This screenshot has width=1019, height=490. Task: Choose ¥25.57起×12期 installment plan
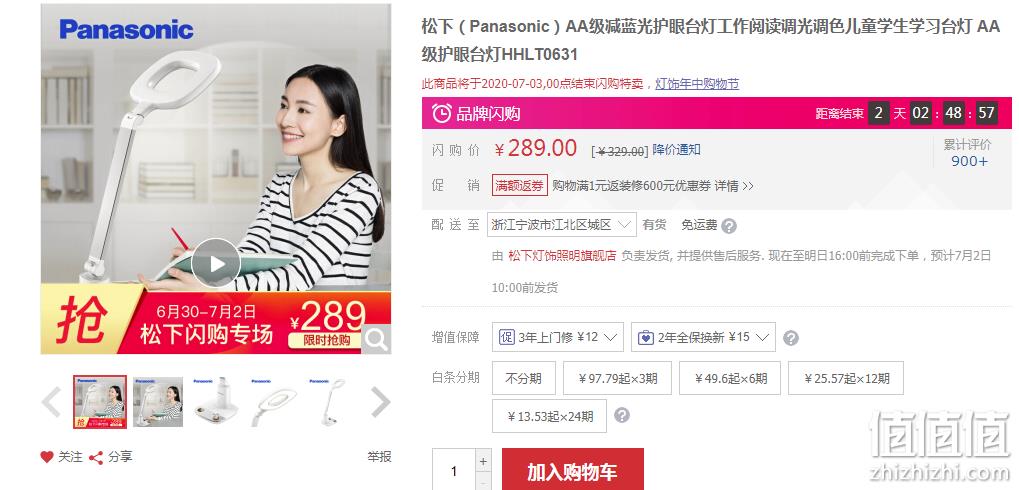[845, 378]
